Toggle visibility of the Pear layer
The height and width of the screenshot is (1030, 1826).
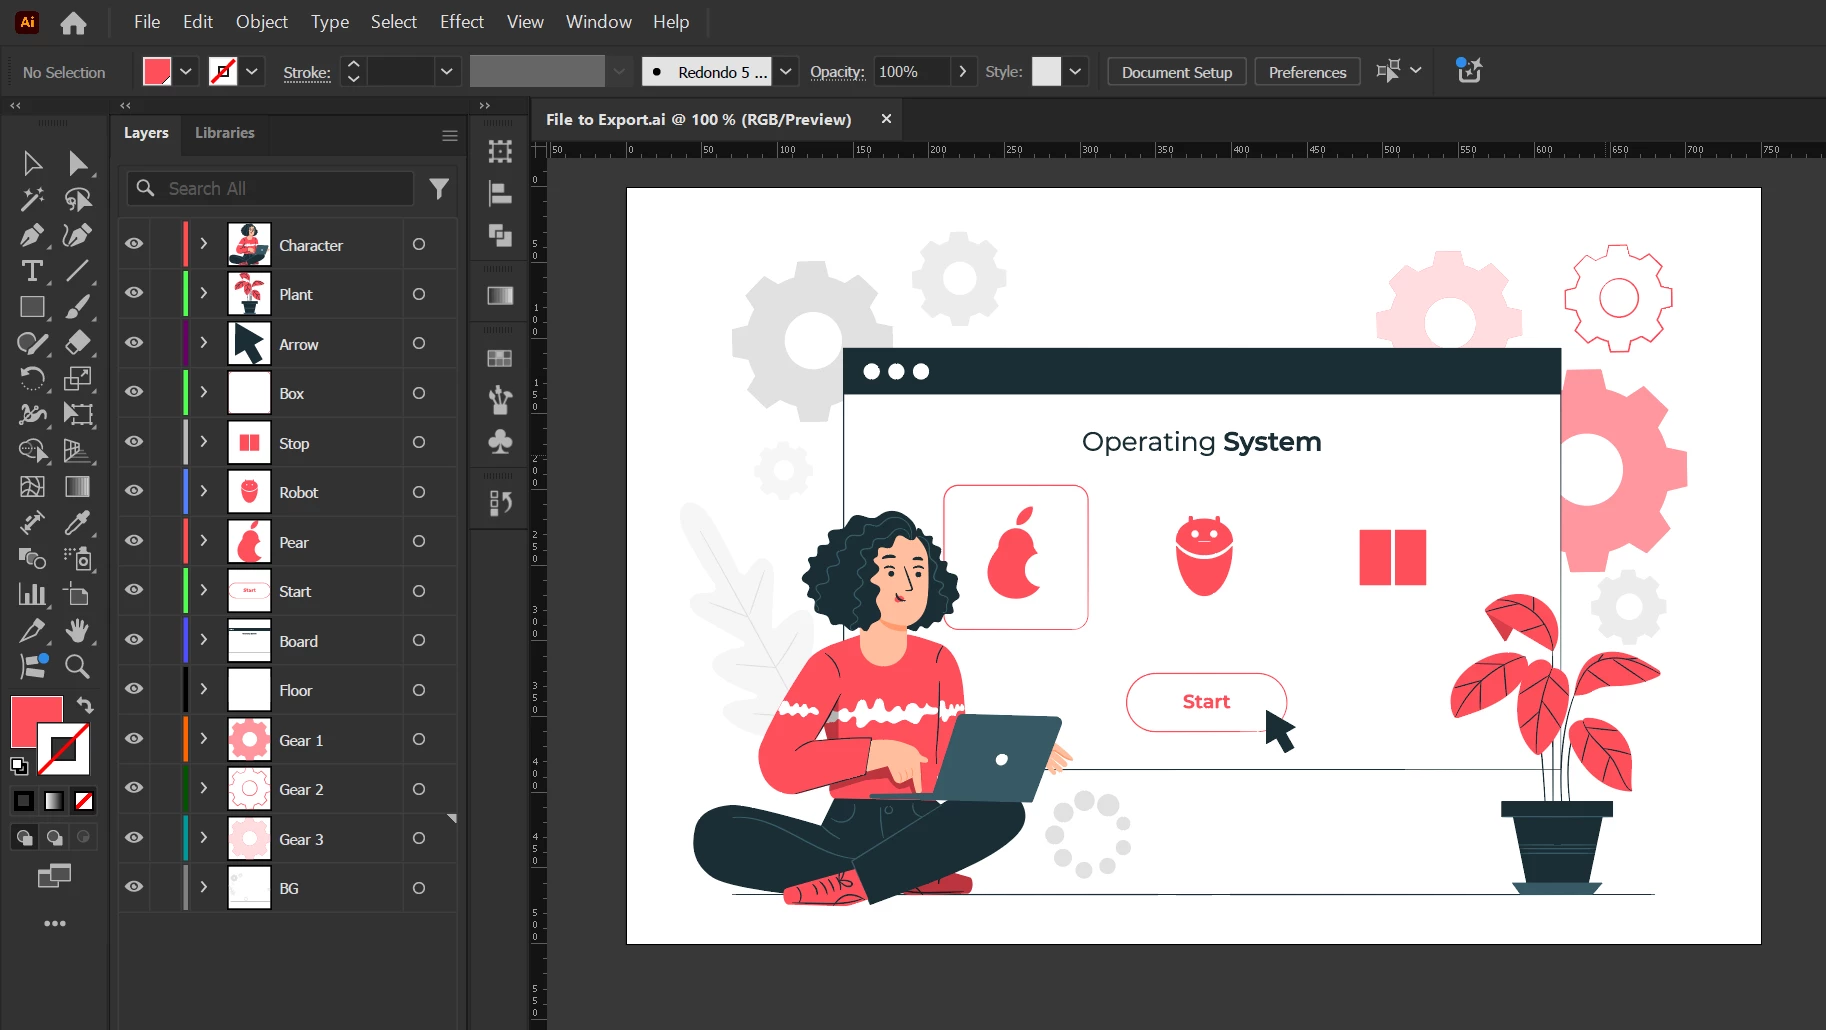click(x=134, y=541)
